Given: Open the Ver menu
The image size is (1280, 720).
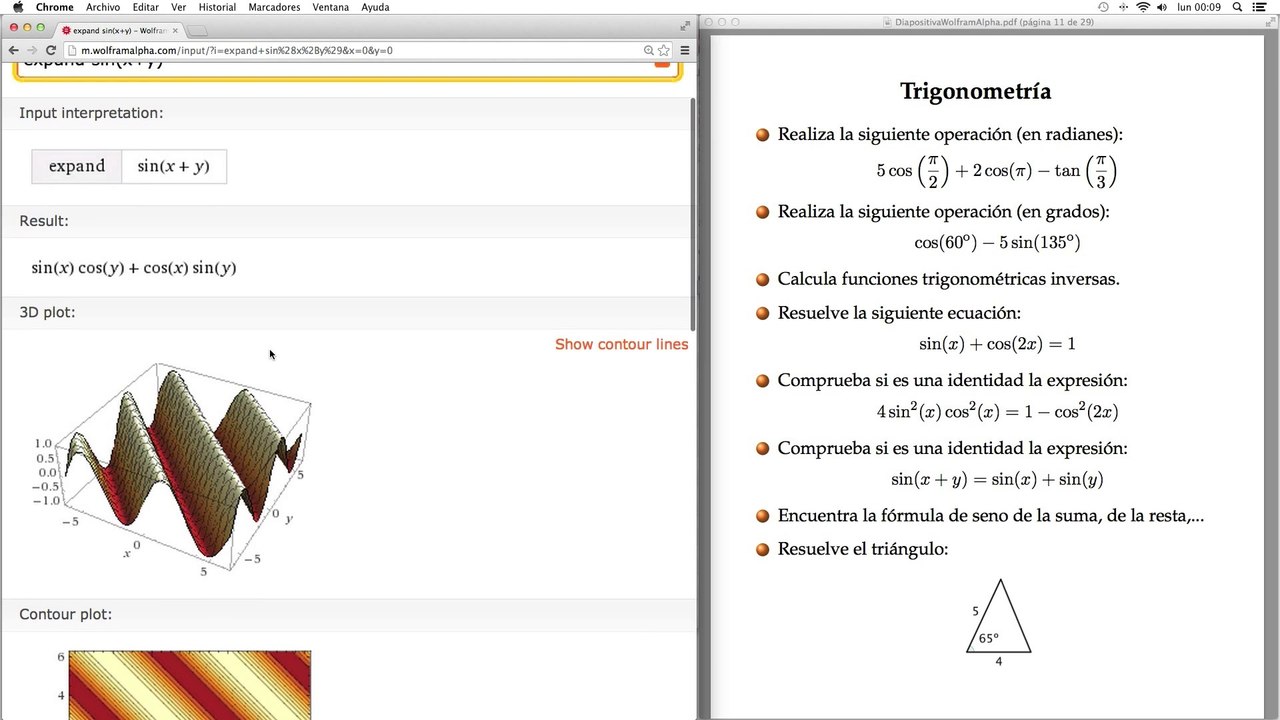Looking at the screenshot, I should pyautogui.click(x=179, y=7).
